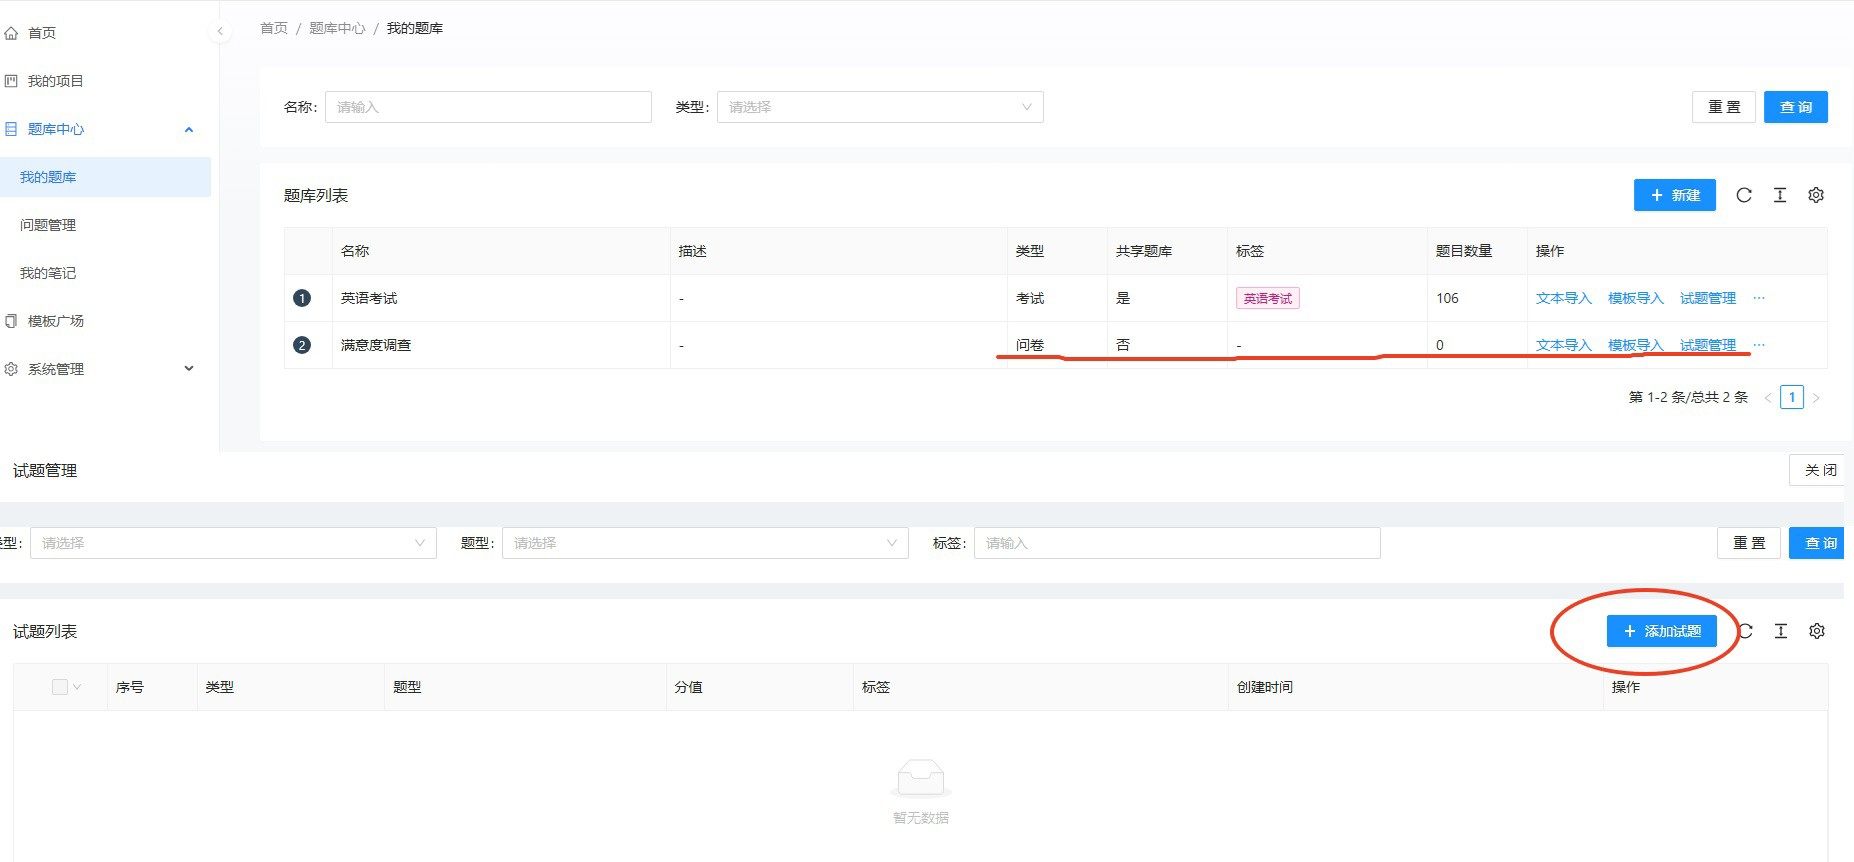The width and height of the screenshot is (1854, 862).
Task: Expand the 系统管理 sidebar menu
Action: tap(100, 369)
